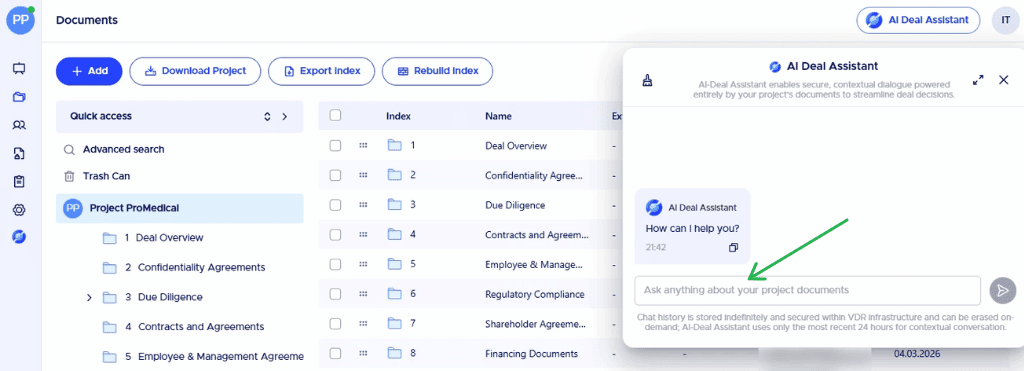The width and height of the screenshot is (1024, 371).
Task: Open the settings gear in left sidebar
Action: point(19,210)
